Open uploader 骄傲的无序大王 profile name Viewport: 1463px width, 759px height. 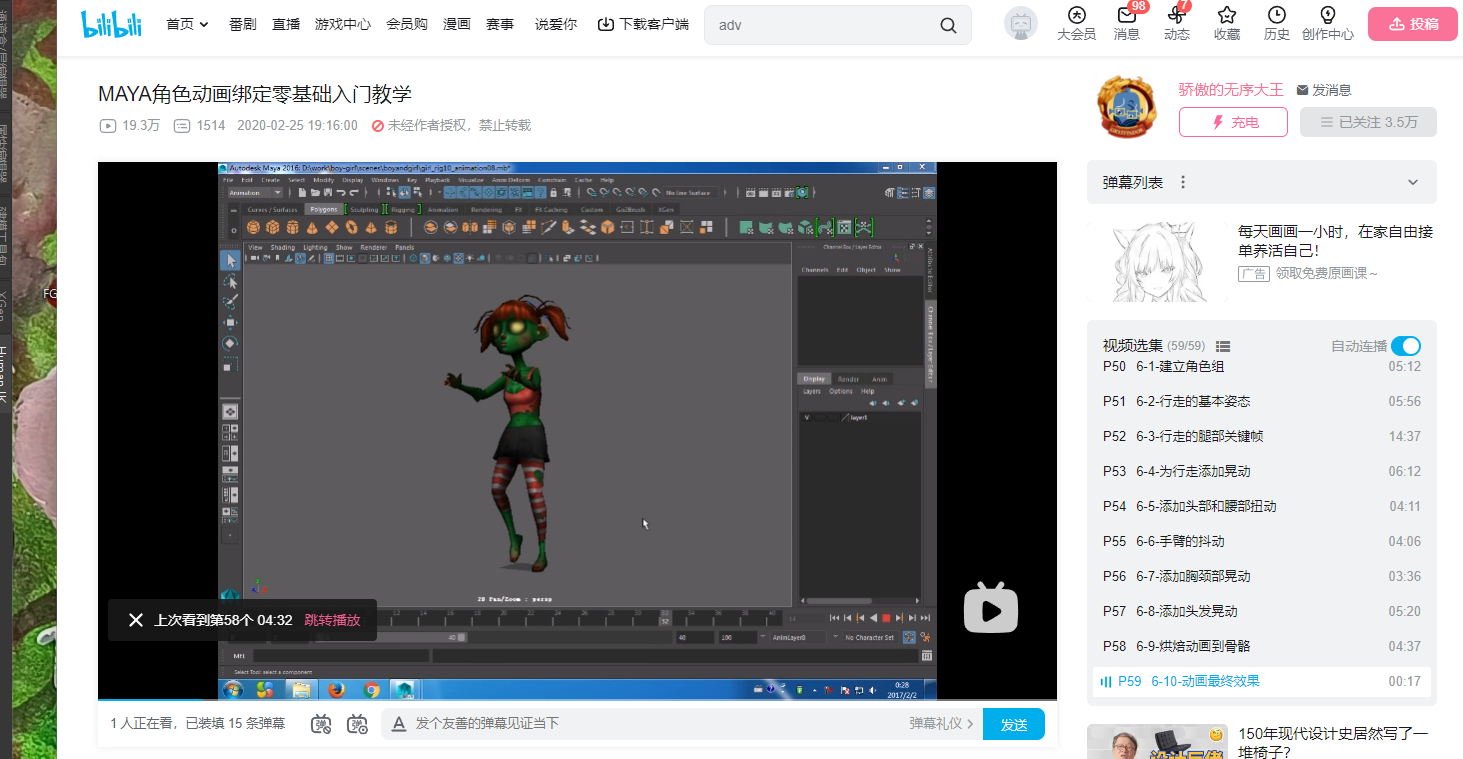tap(1231, 90)
